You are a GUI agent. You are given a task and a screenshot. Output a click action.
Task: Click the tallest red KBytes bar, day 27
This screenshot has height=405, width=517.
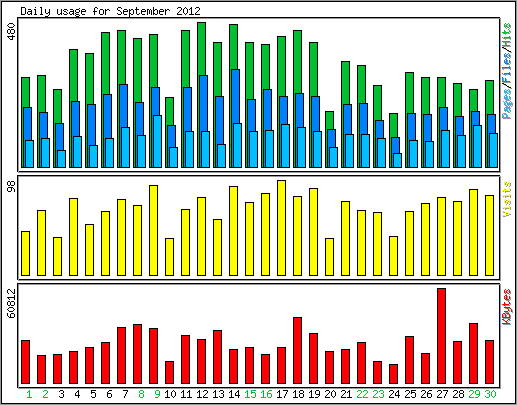(x=441, y=336)
